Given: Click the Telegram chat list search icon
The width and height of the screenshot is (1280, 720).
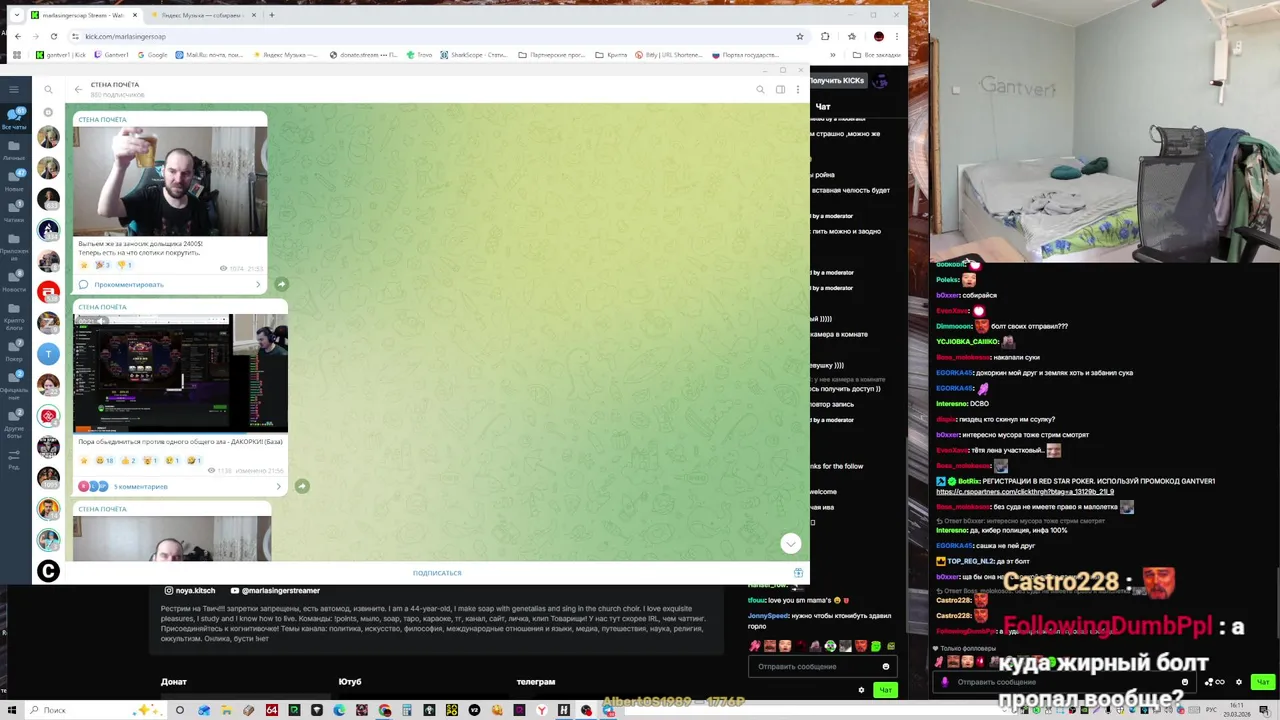Looking at the screenshot, I should point(48,89).
